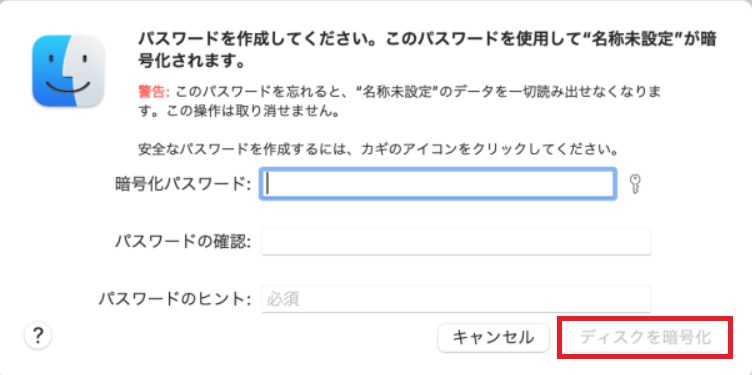Open the password assistant key icon
This screenshot has height=375, width=752.
[x=635, y=184]
